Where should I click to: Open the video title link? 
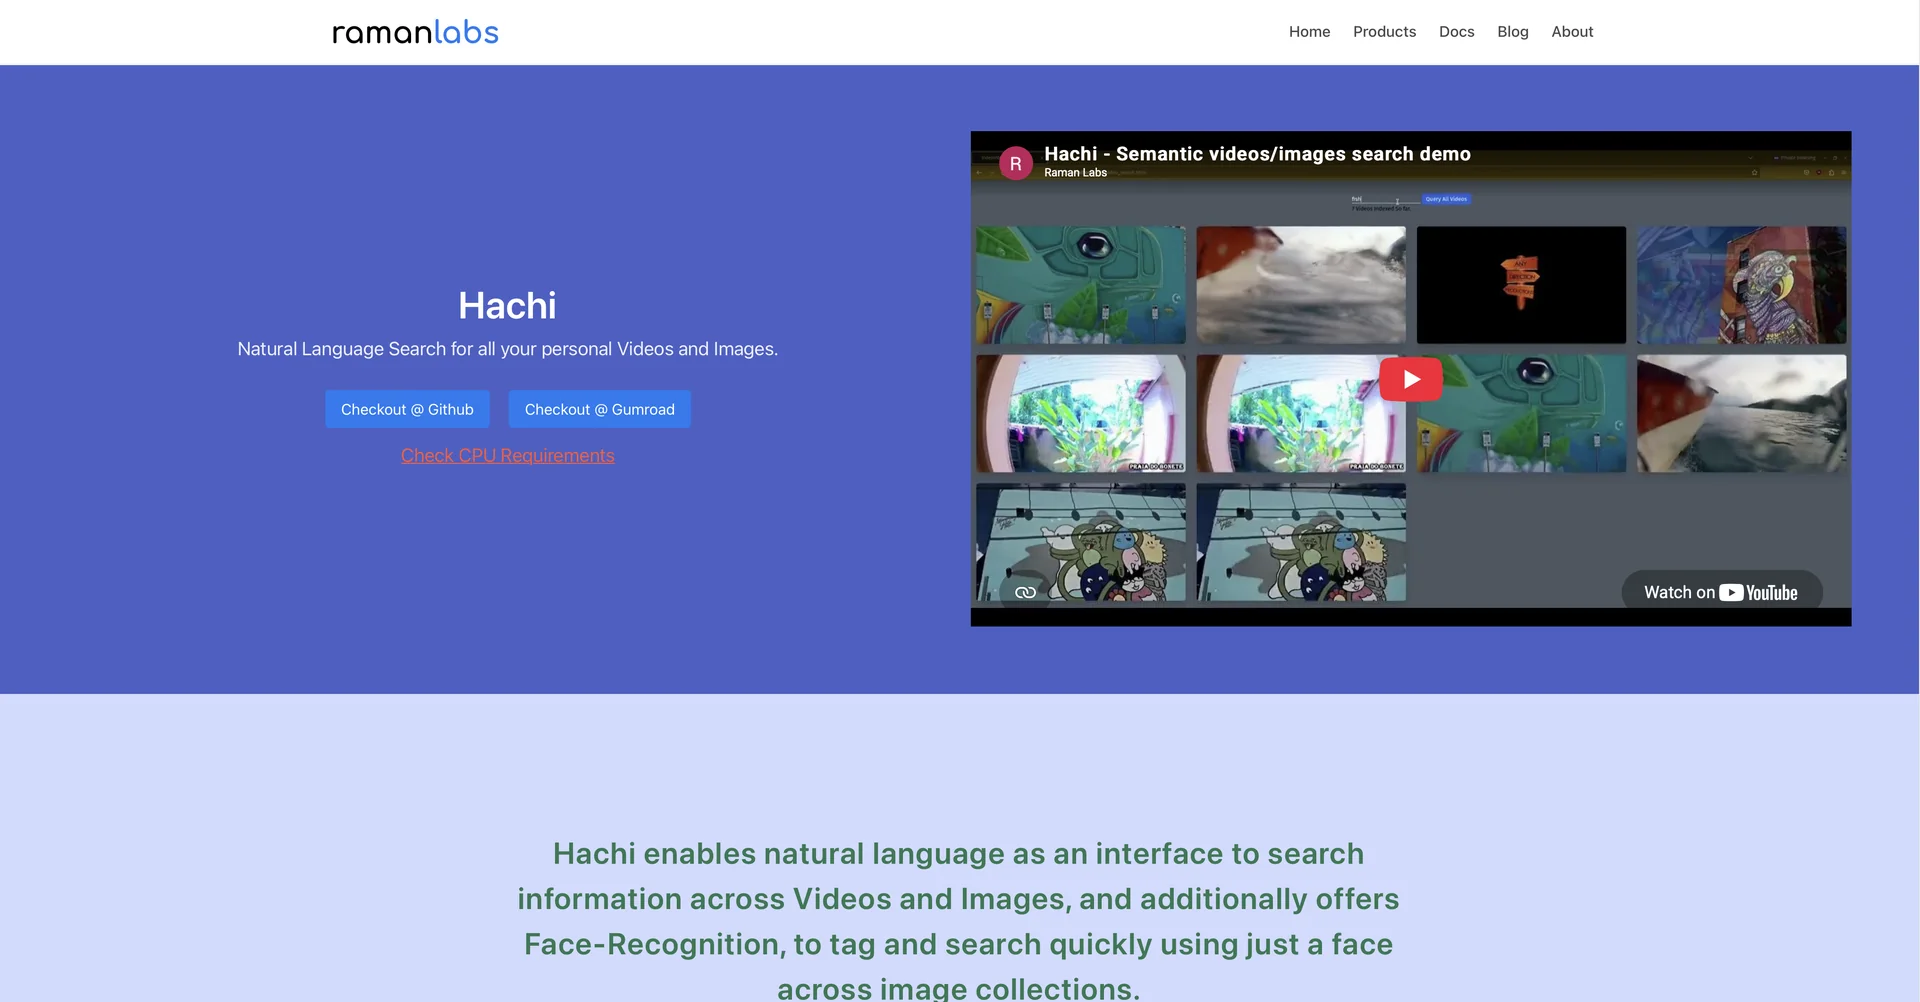point(1257,154)
